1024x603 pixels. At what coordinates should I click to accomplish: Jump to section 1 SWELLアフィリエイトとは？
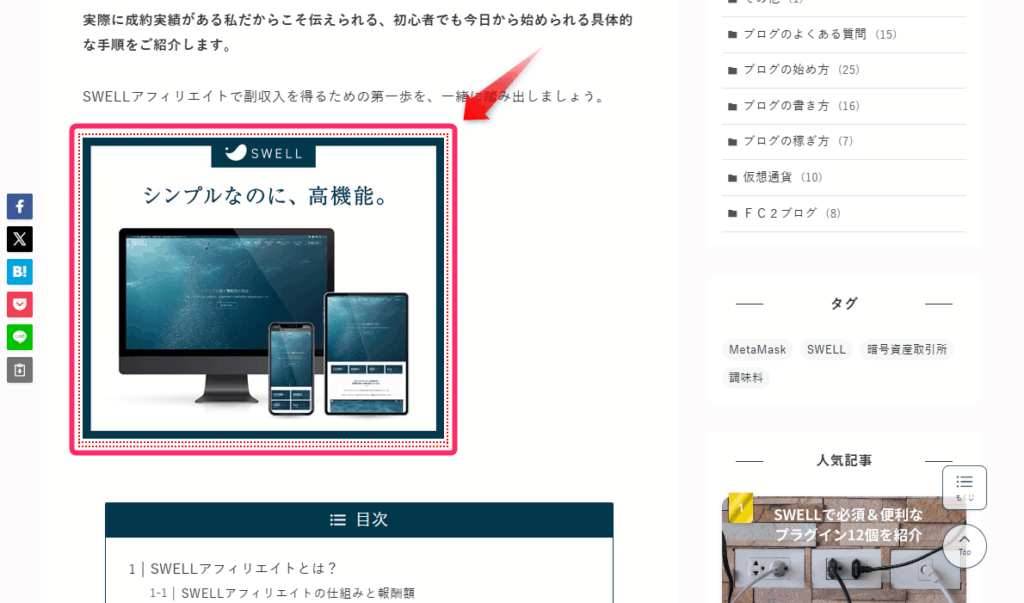232,569
